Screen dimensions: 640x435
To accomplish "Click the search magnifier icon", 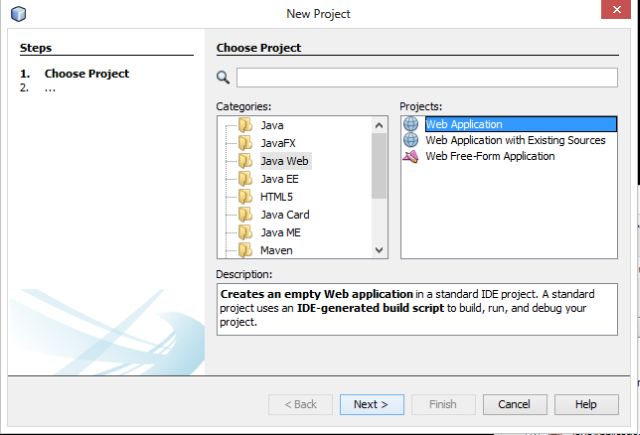I will (x=223, y=77).
